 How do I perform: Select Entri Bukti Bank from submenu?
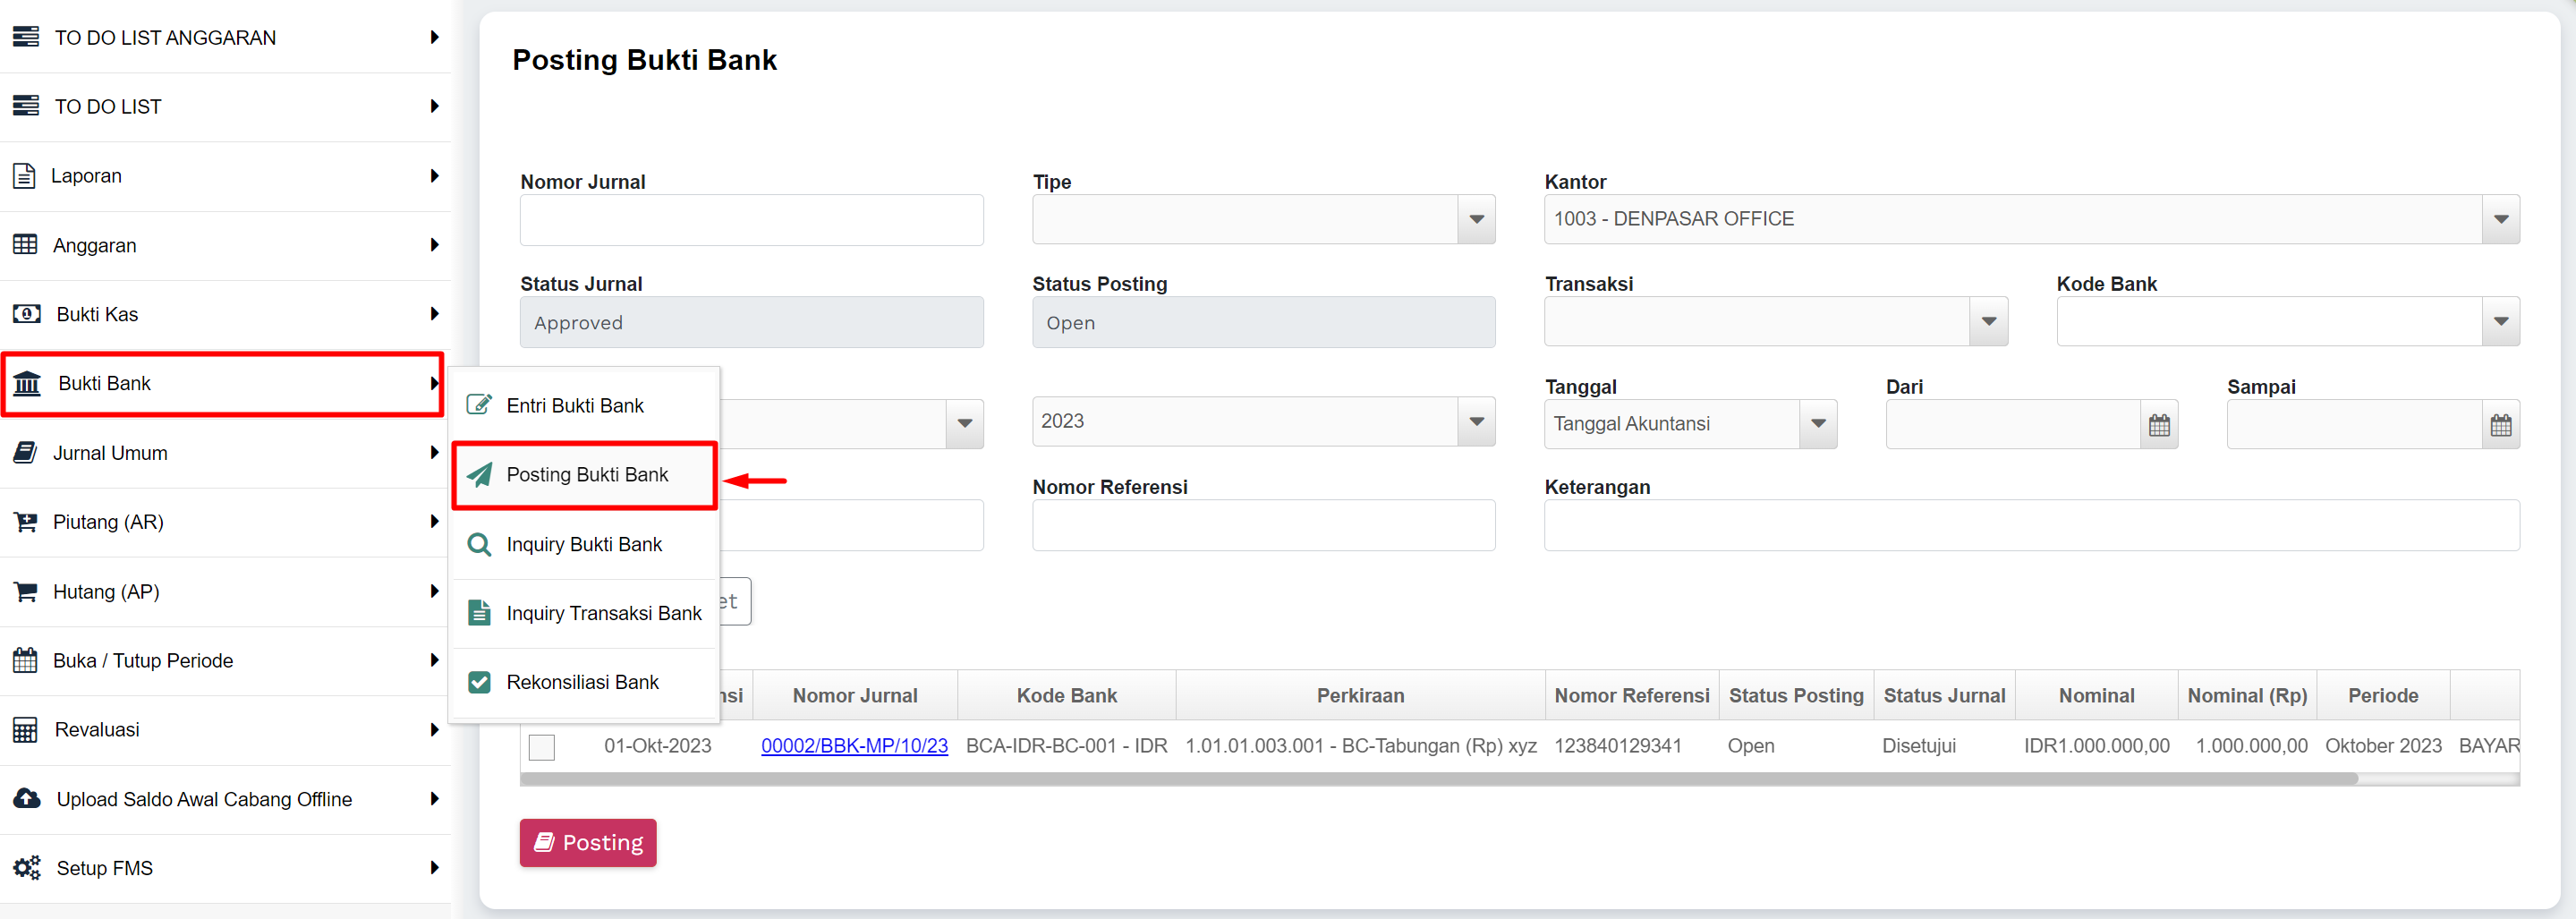[575, 405]
